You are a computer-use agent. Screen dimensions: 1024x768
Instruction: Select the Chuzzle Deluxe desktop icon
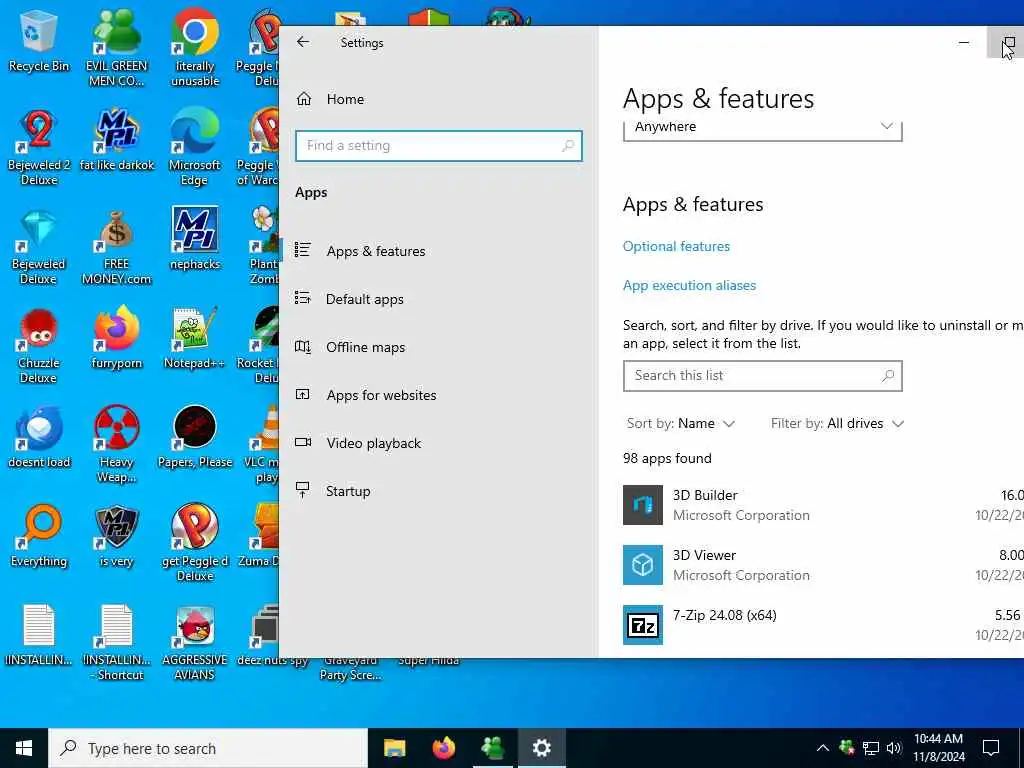tap(39, 347)
